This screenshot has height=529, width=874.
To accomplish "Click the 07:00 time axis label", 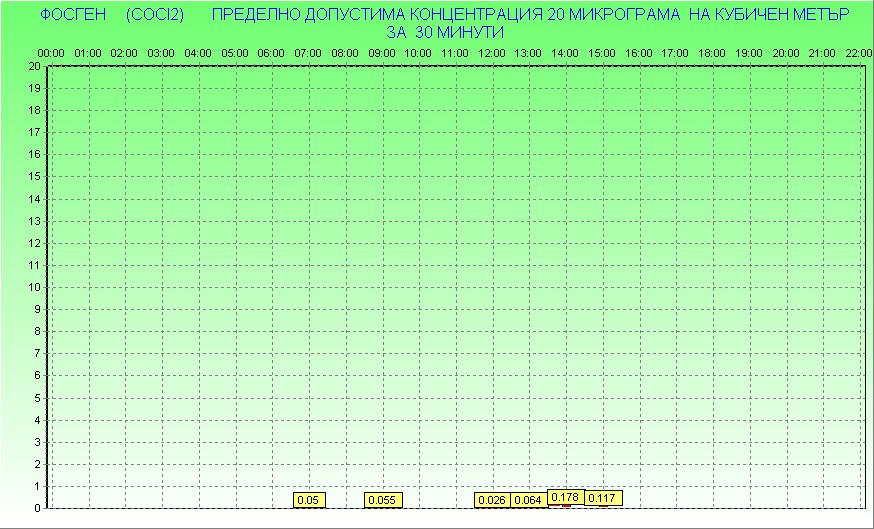I will (308, 54).
